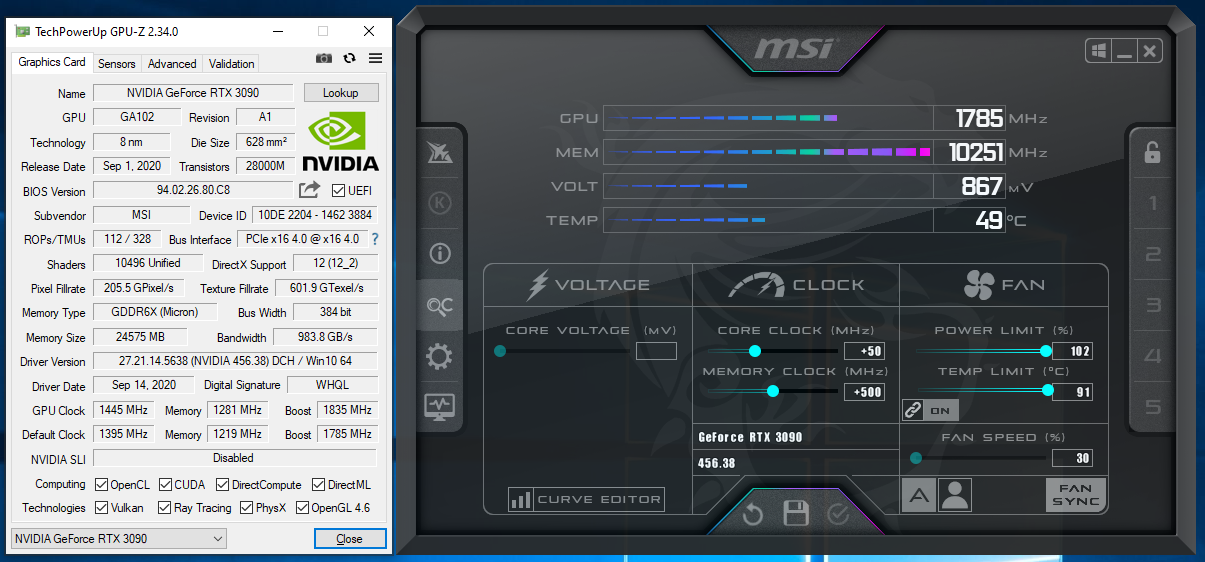Viewport: 1205px width, 562px height.
Task: Open the NVIDIA GeForce RTX 3090 GPU dropdown
Action: pyautogui.click(x=119, y=538)
